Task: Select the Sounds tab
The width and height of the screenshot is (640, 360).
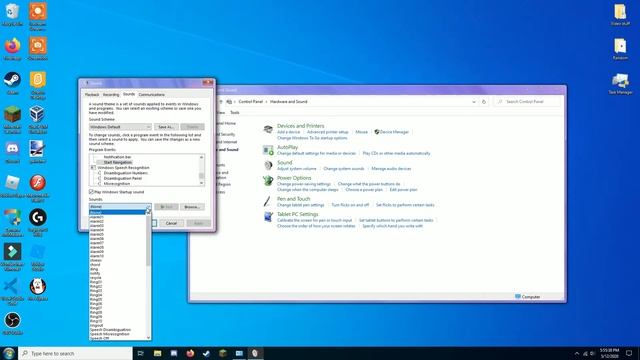Action: [129, 94]
